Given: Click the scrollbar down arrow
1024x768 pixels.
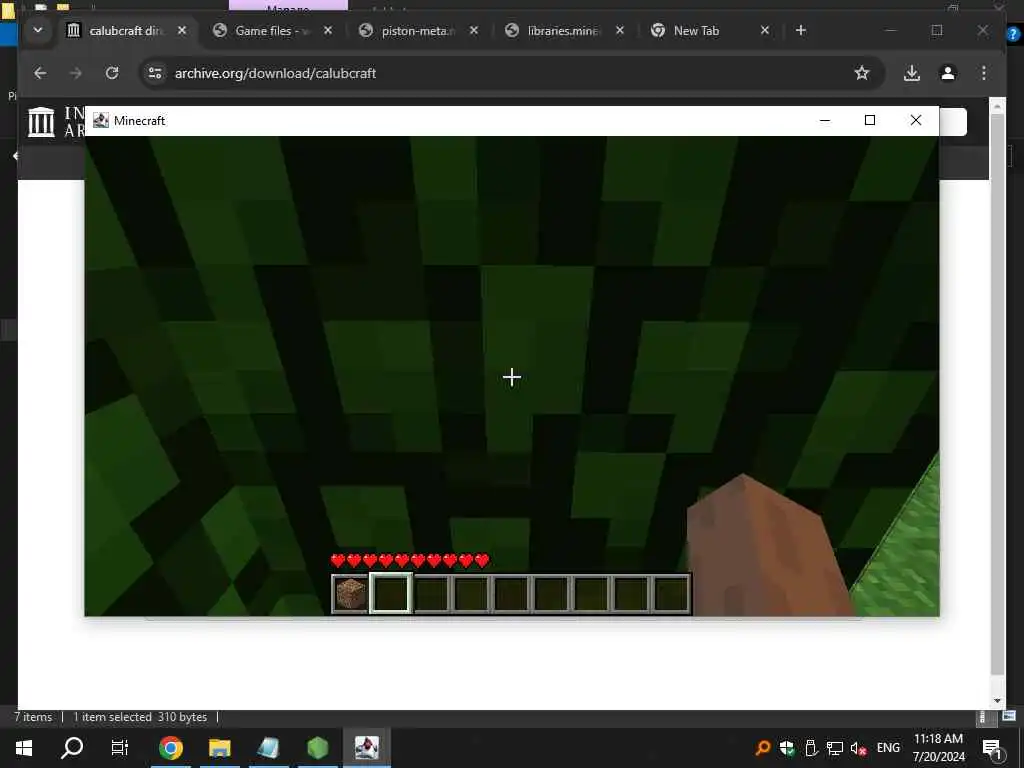Looking at the screenshot, I should (997, 700).
